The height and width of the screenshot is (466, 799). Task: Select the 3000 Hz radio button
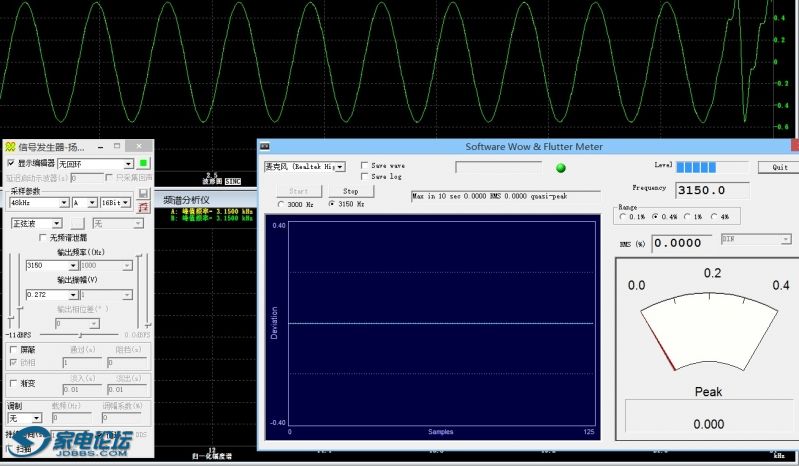pos(281,204)
